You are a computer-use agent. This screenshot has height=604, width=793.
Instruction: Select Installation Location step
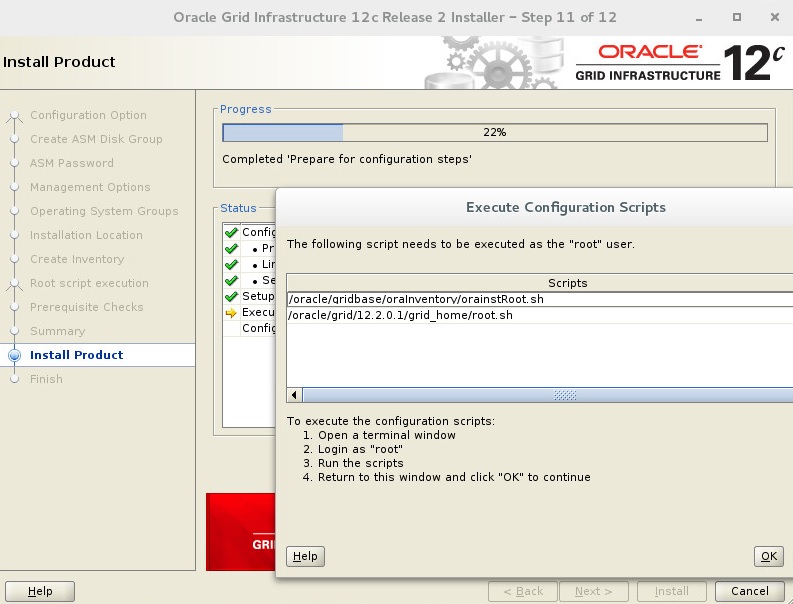pyautogui.click(x=86, y=235)
